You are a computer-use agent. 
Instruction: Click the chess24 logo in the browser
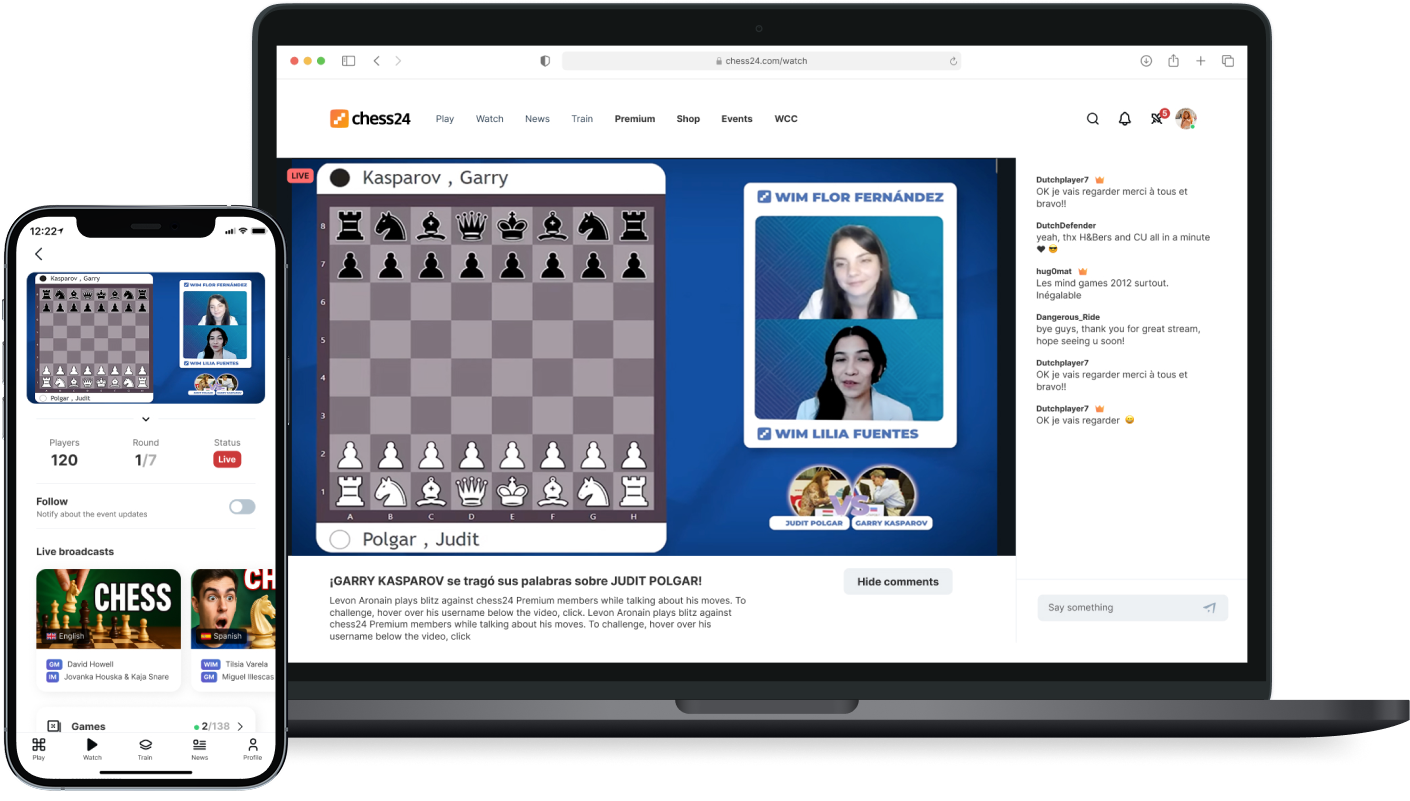(x=370, y=119)
